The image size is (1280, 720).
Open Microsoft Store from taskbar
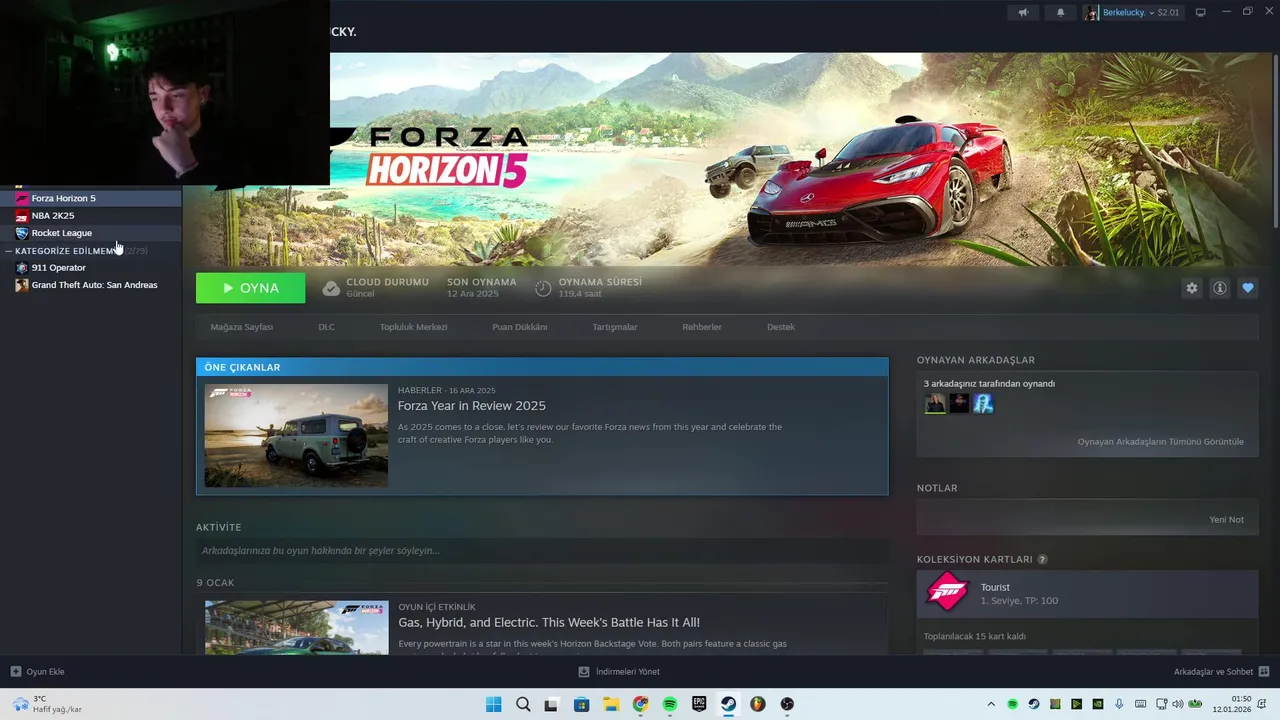pos(581,704)
